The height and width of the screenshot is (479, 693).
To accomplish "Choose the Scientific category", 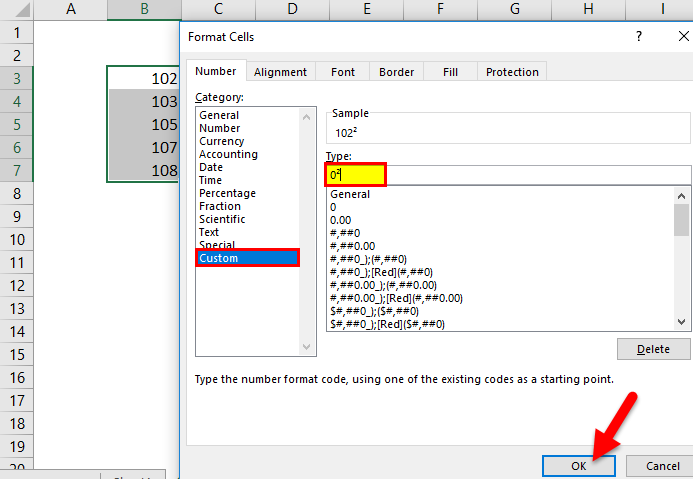I will pyautogui.click(x=222, y=219).
